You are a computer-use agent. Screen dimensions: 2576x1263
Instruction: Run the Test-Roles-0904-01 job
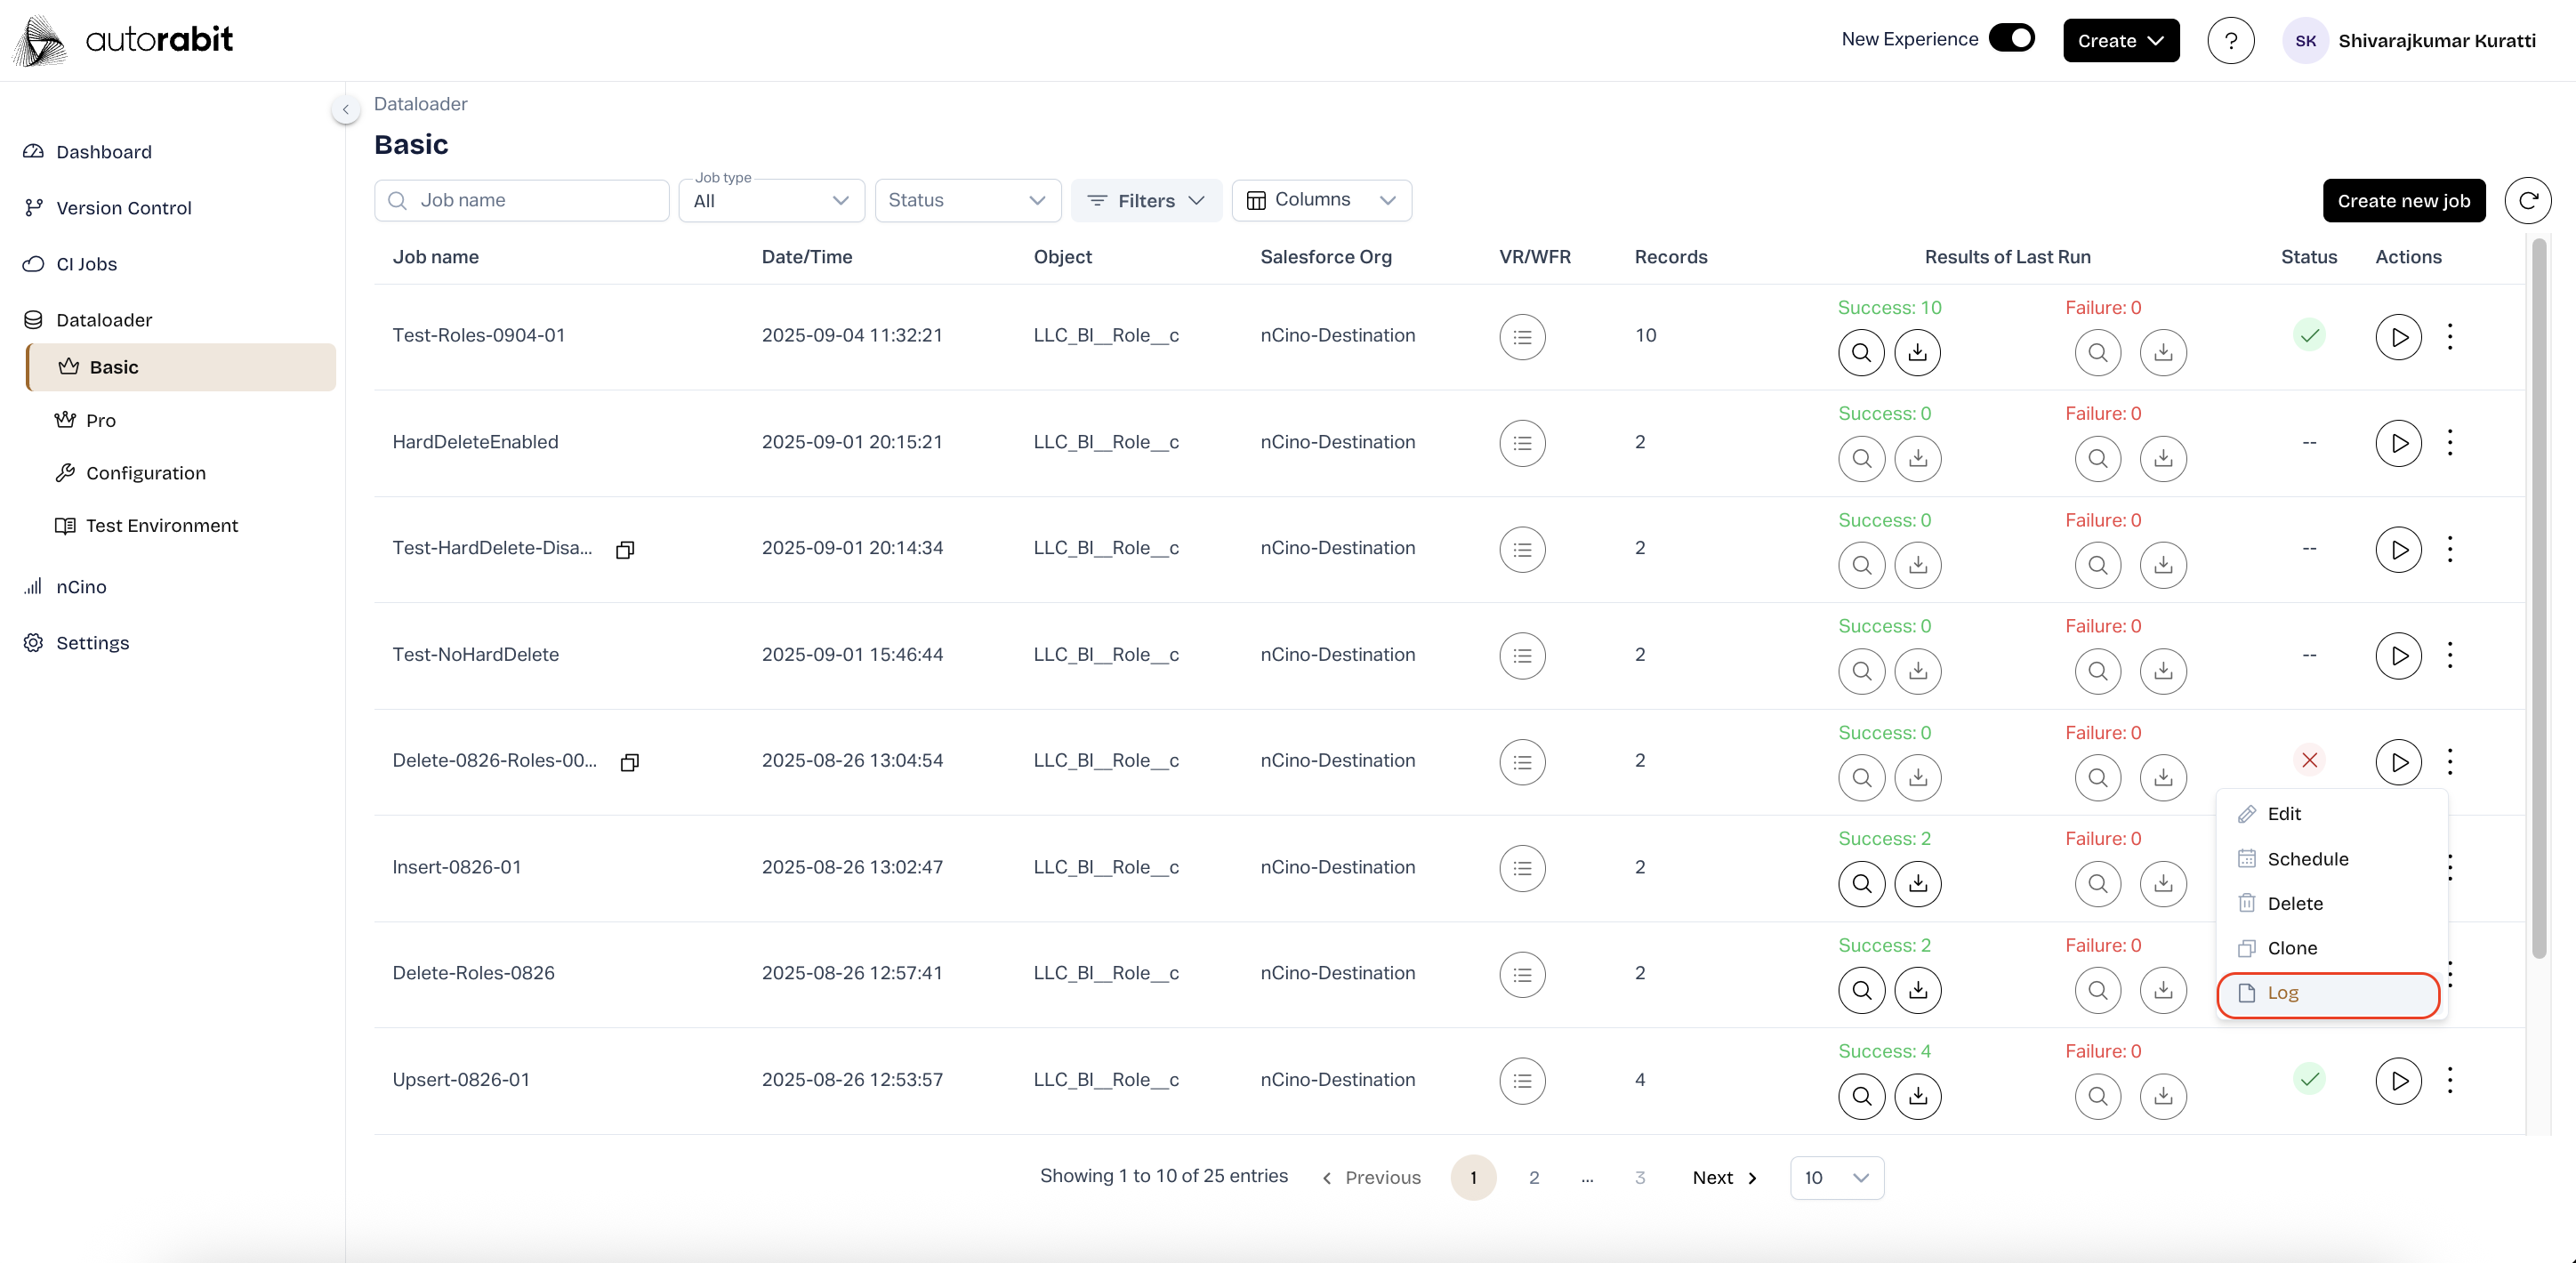(2397, 337)
